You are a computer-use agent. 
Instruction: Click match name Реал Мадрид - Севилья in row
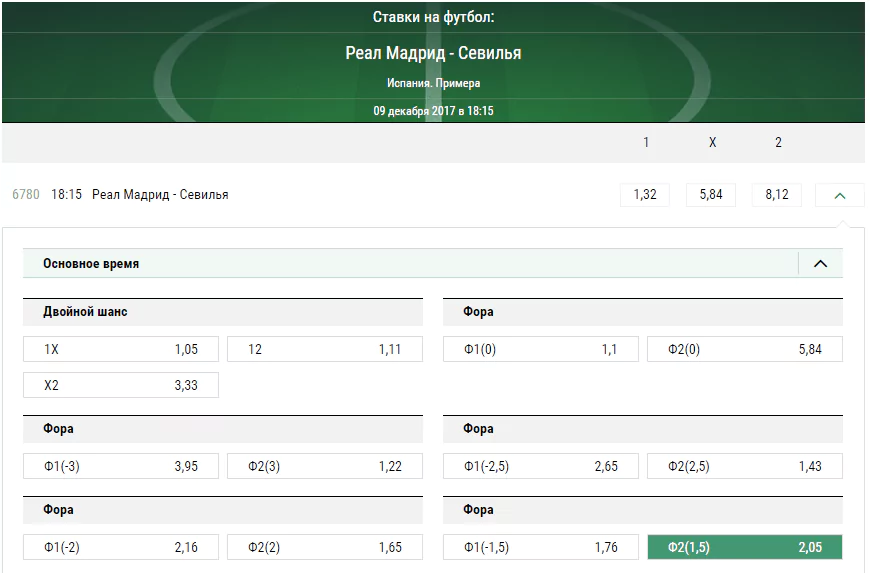click(x=160, y=195)
